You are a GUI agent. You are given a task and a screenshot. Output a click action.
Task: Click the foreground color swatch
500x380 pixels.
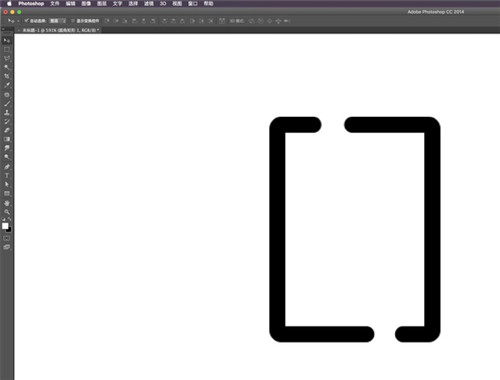(5, 226)
